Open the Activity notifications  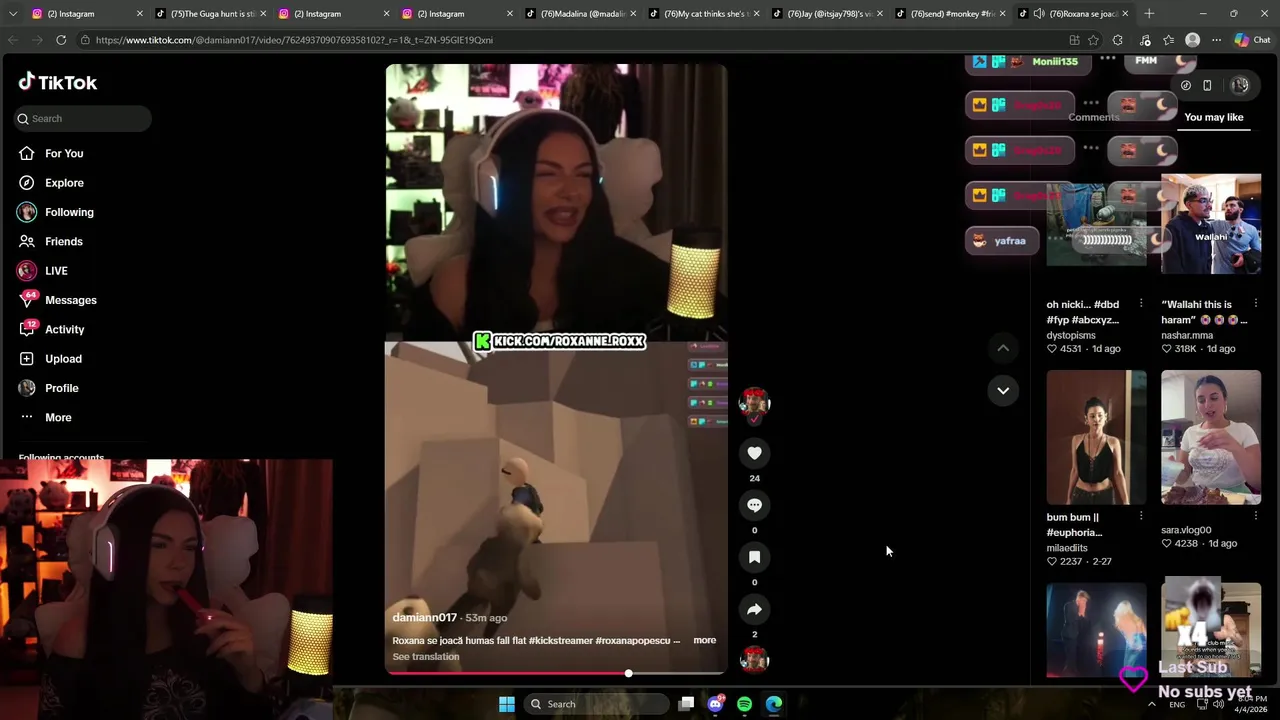pos(64,329)
